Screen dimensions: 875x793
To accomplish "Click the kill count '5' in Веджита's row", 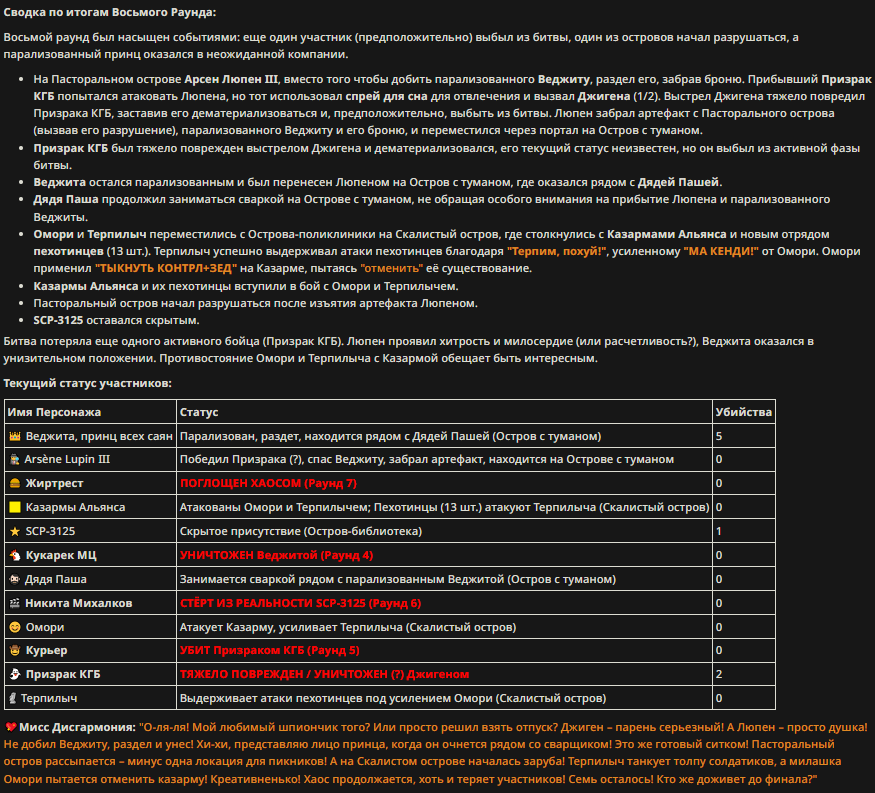I will coord(719,436).
